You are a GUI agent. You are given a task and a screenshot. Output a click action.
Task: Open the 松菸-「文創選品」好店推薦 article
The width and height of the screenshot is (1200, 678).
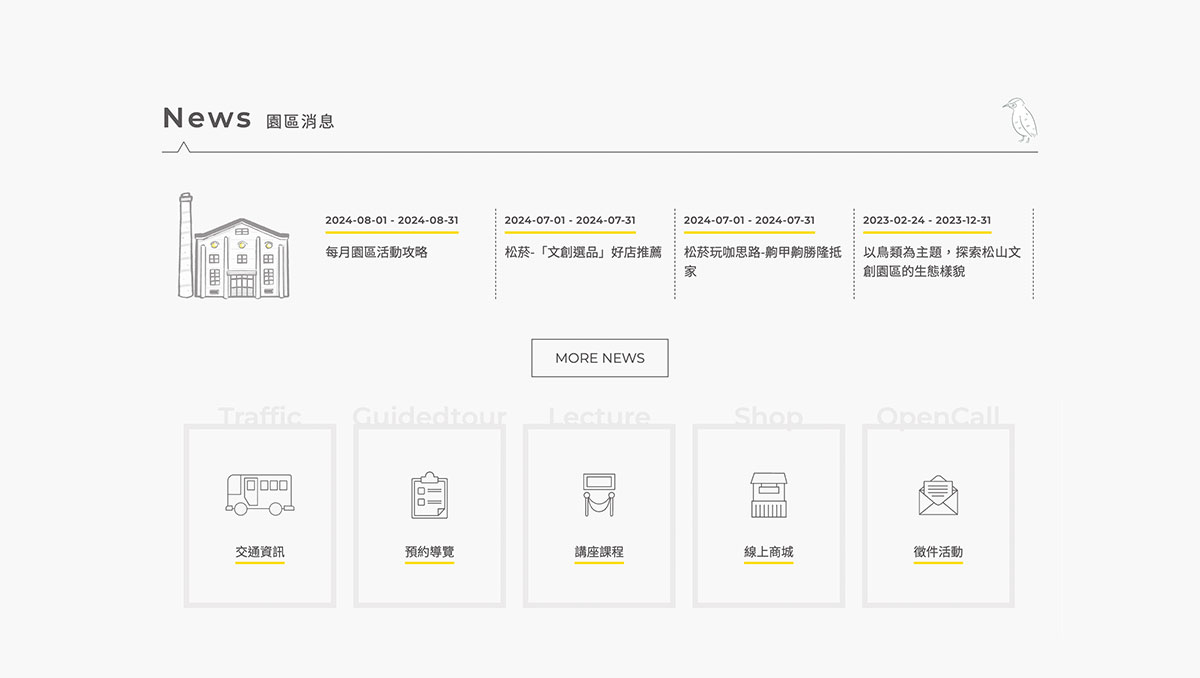(583, 252)
